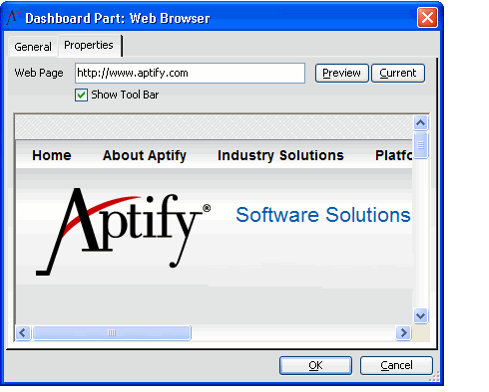Click the vertical scrollbar thumb

[x=420, y=145]
